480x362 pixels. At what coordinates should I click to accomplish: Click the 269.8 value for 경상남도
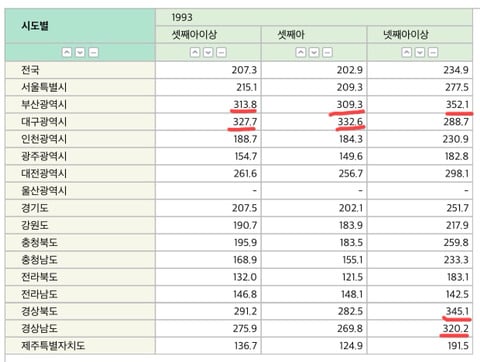[350, 329]
